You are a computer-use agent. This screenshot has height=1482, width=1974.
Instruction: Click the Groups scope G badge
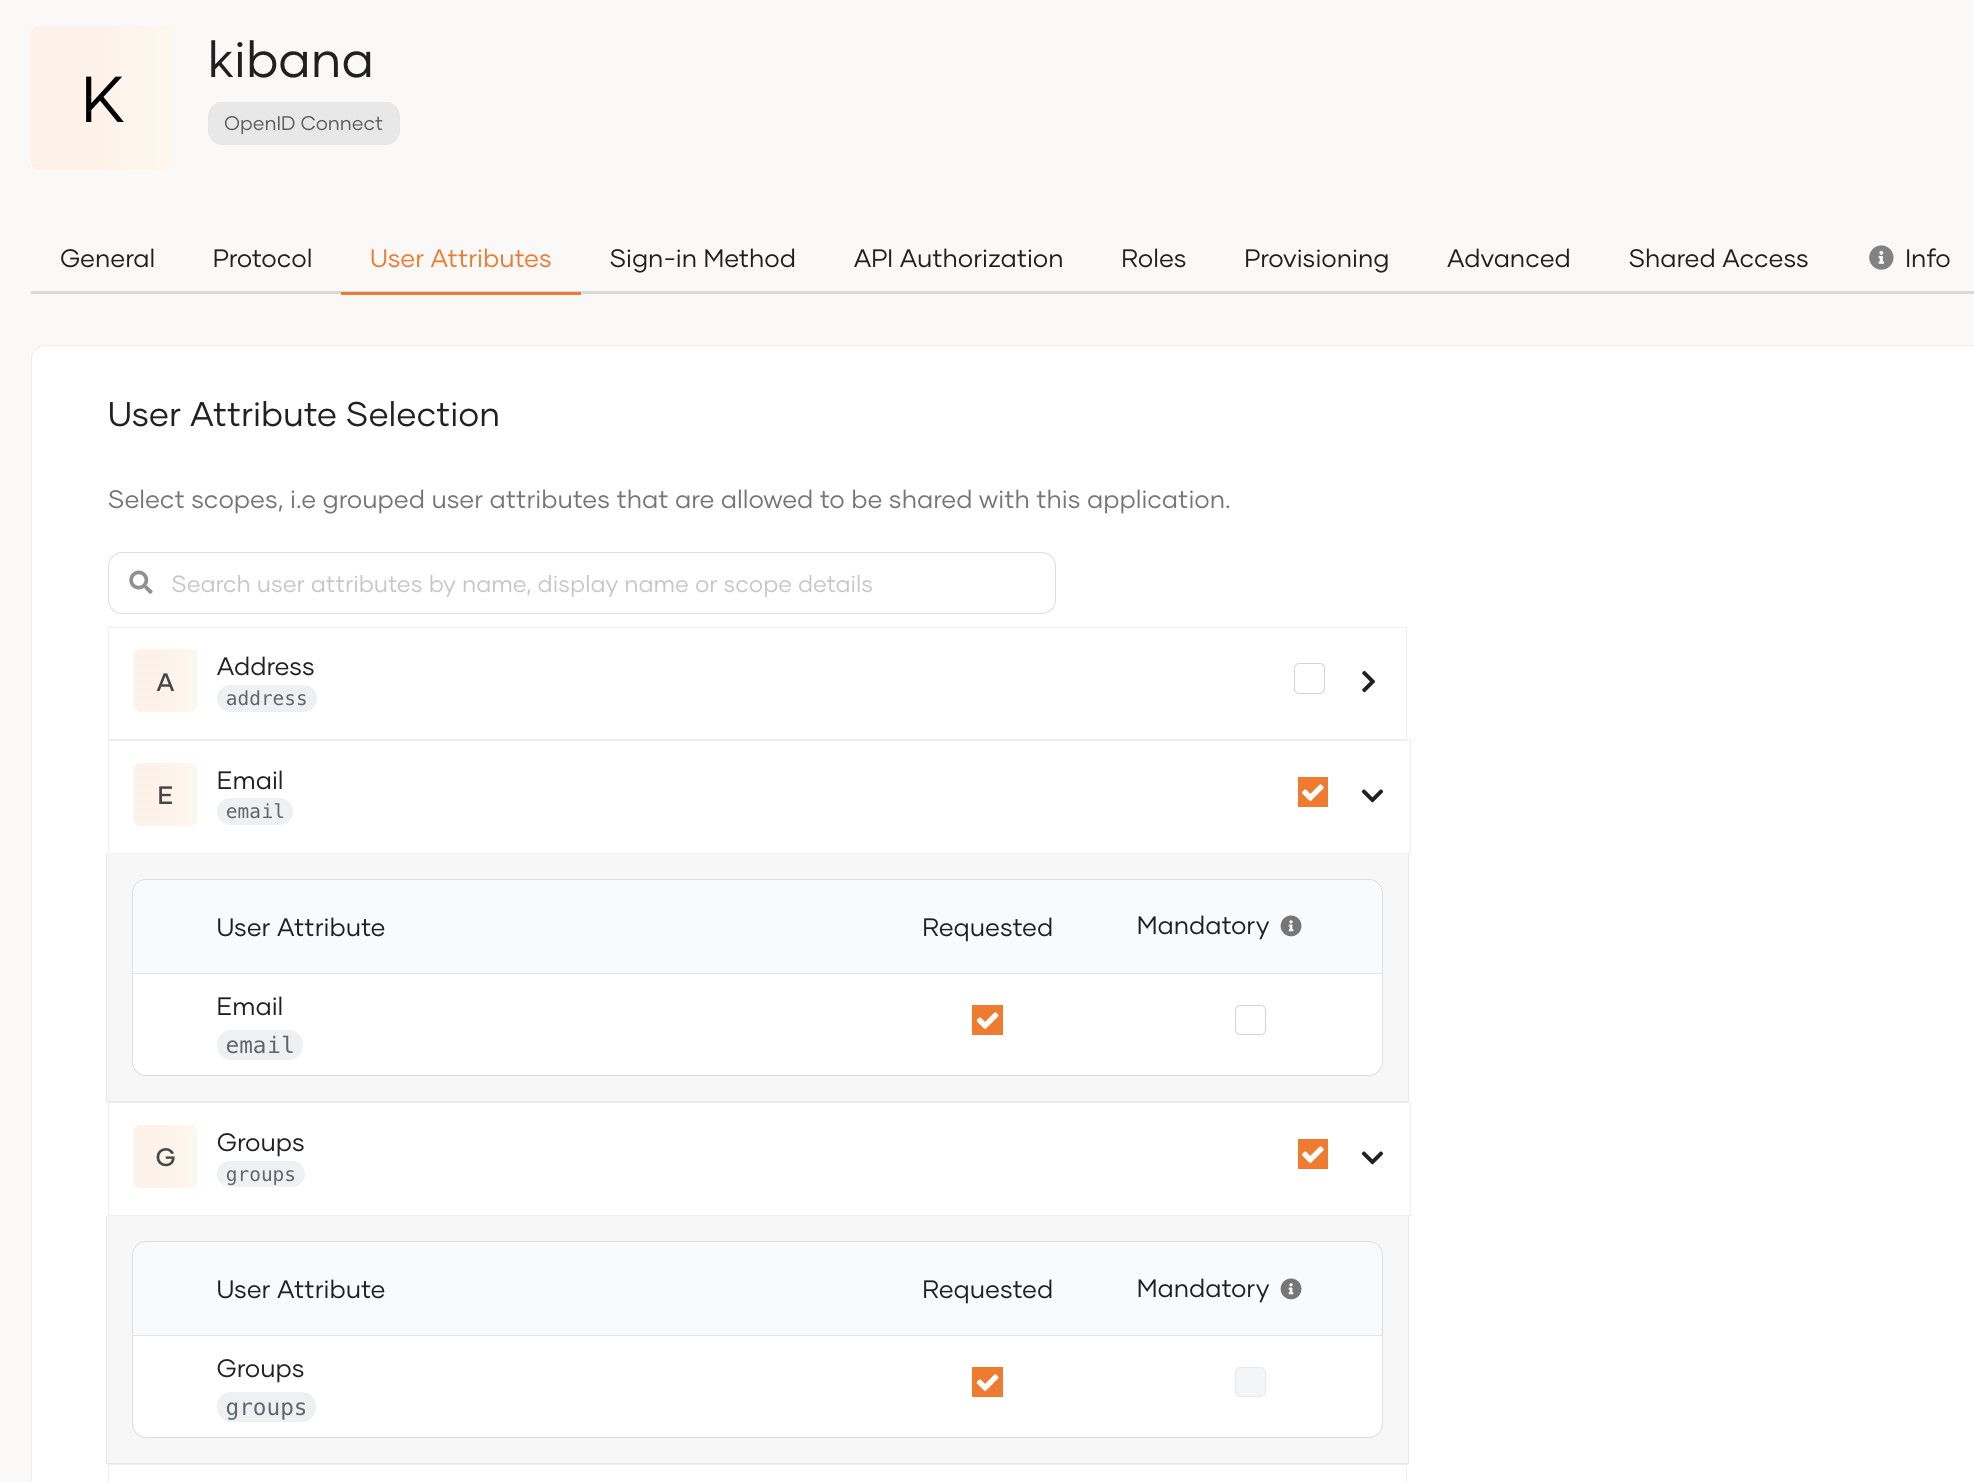(x=165, y=1157)
